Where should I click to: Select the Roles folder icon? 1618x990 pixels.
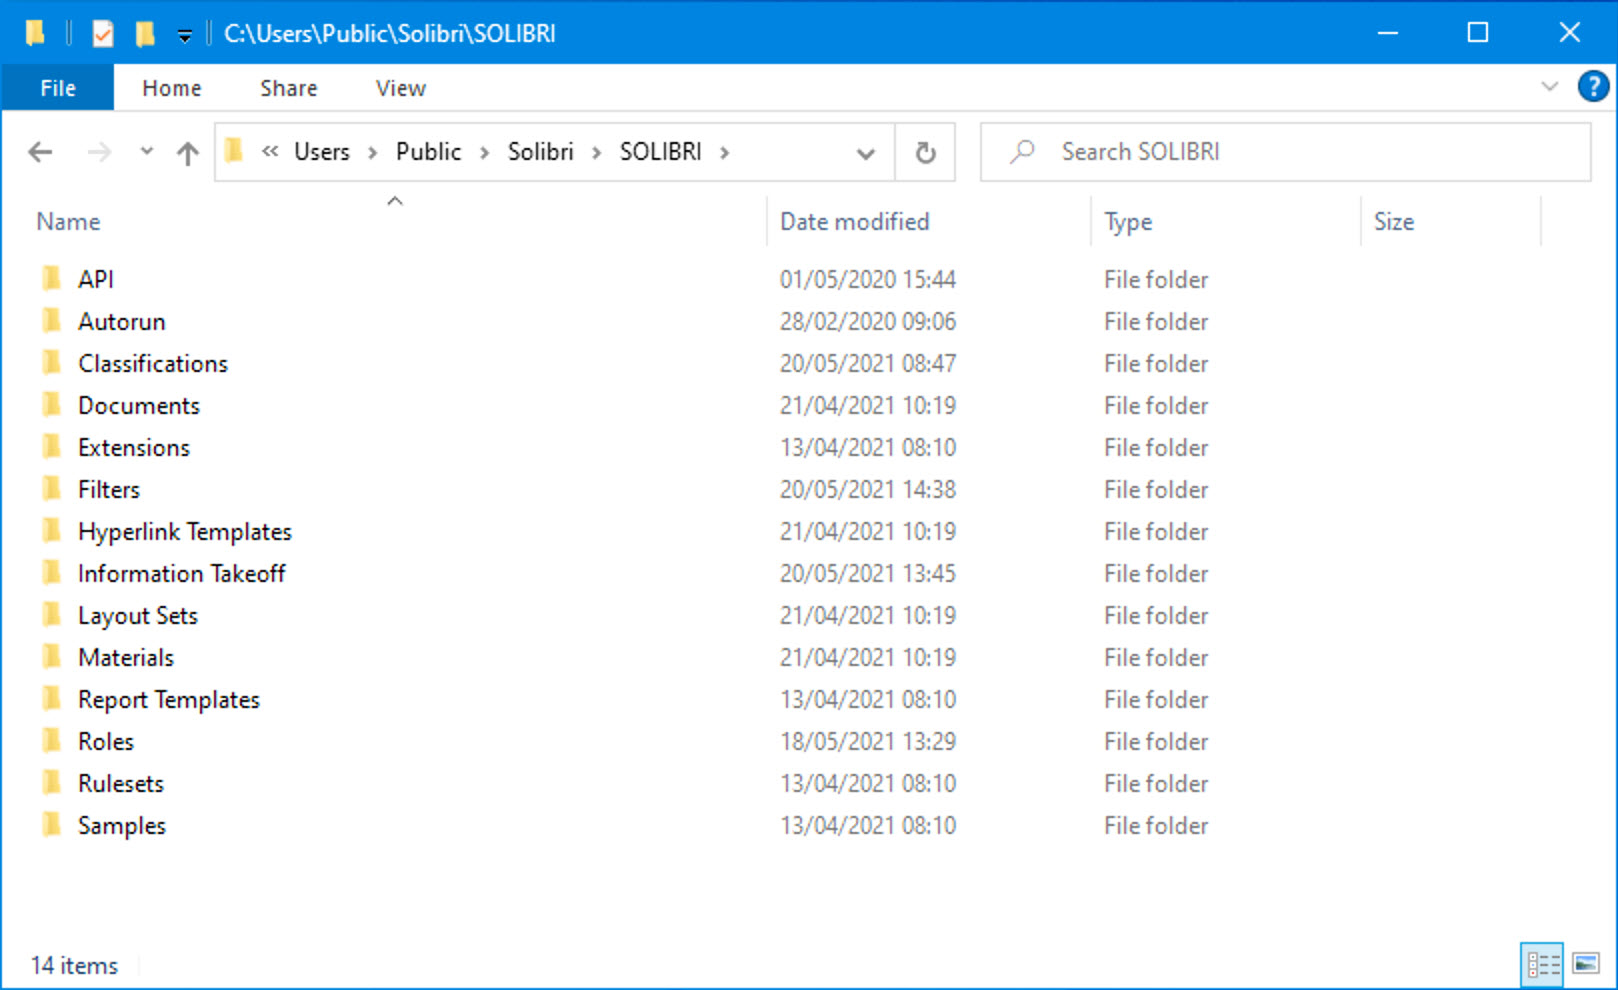(51, 741)
